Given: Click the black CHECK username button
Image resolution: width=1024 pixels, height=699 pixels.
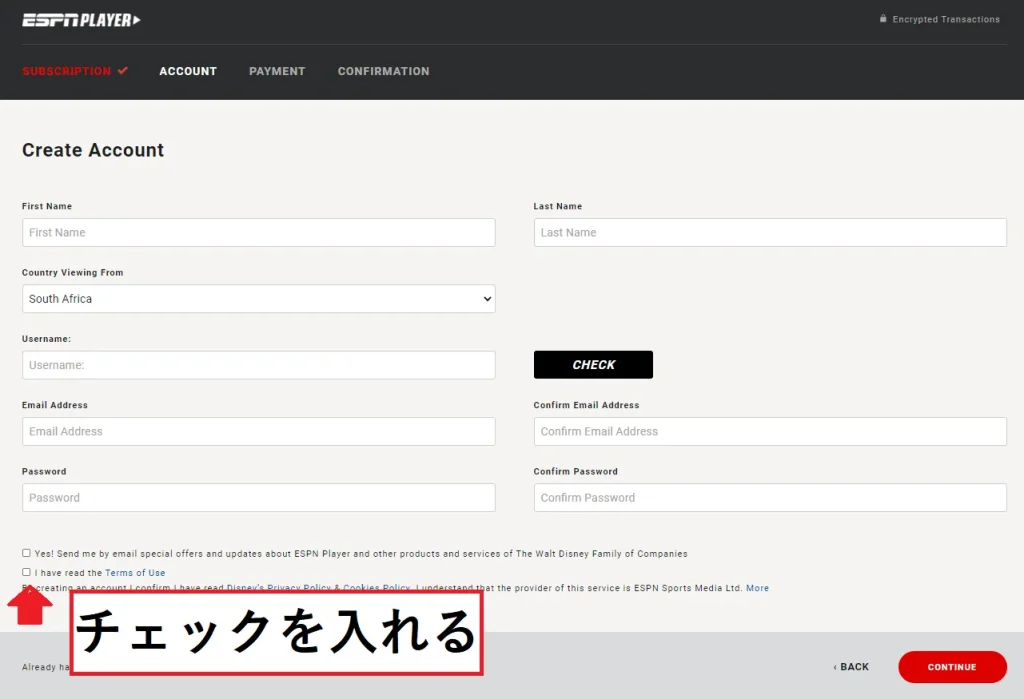Looking at the screenshot, I should coord(593,365).
